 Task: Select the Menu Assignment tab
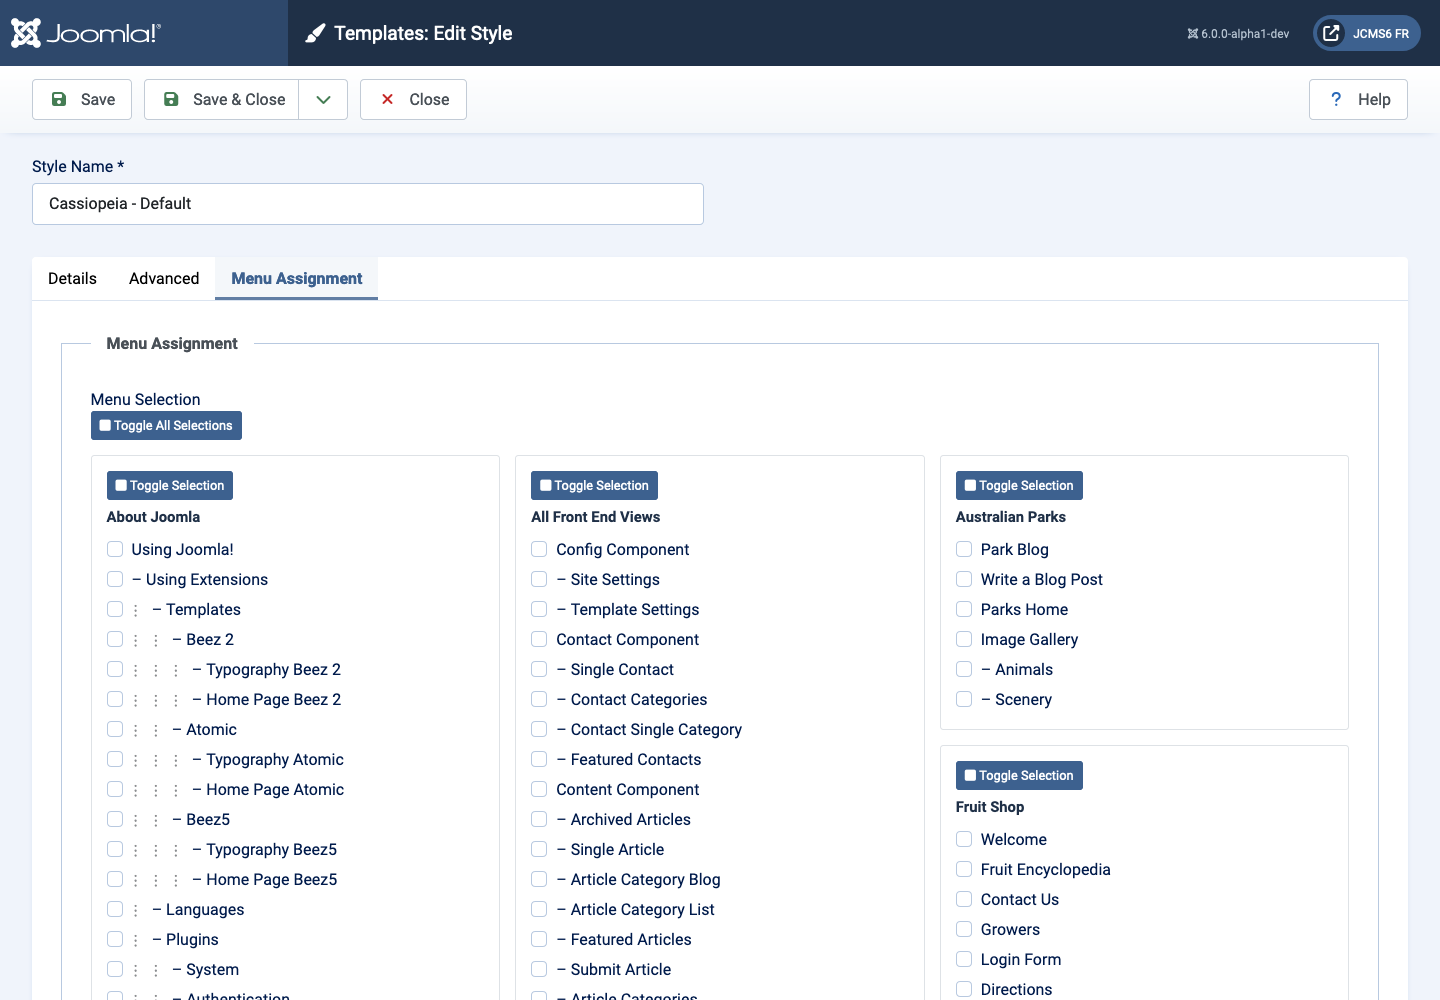click(297, 278)
